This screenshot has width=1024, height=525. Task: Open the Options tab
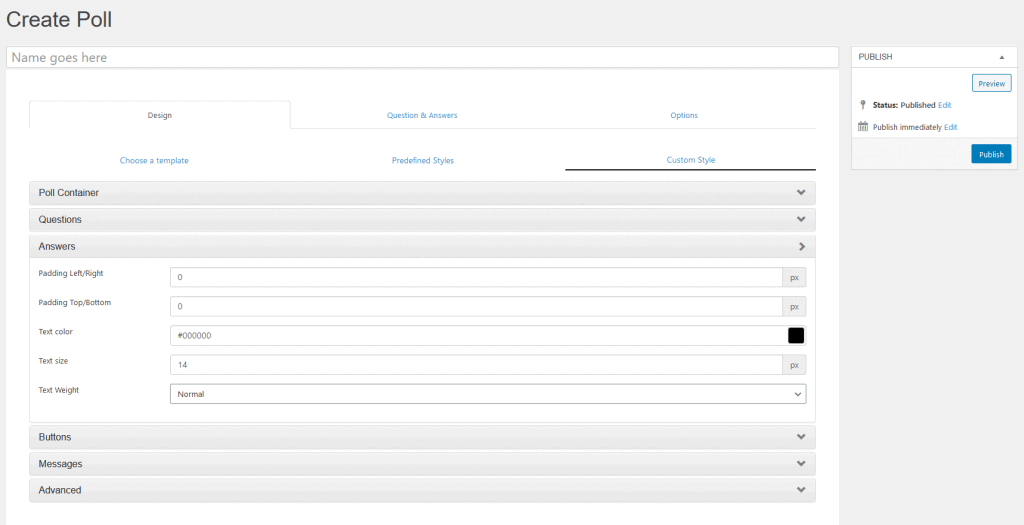point(684,115)
